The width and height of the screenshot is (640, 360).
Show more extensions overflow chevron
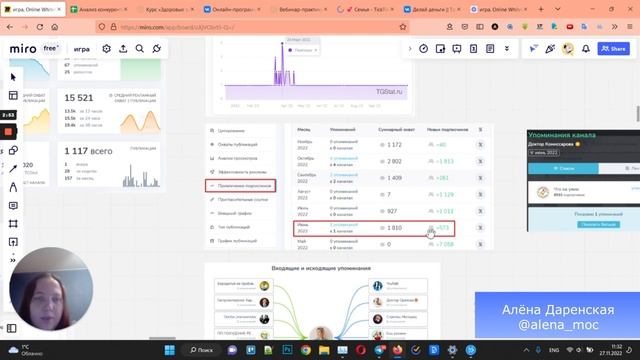pos(615,27)
